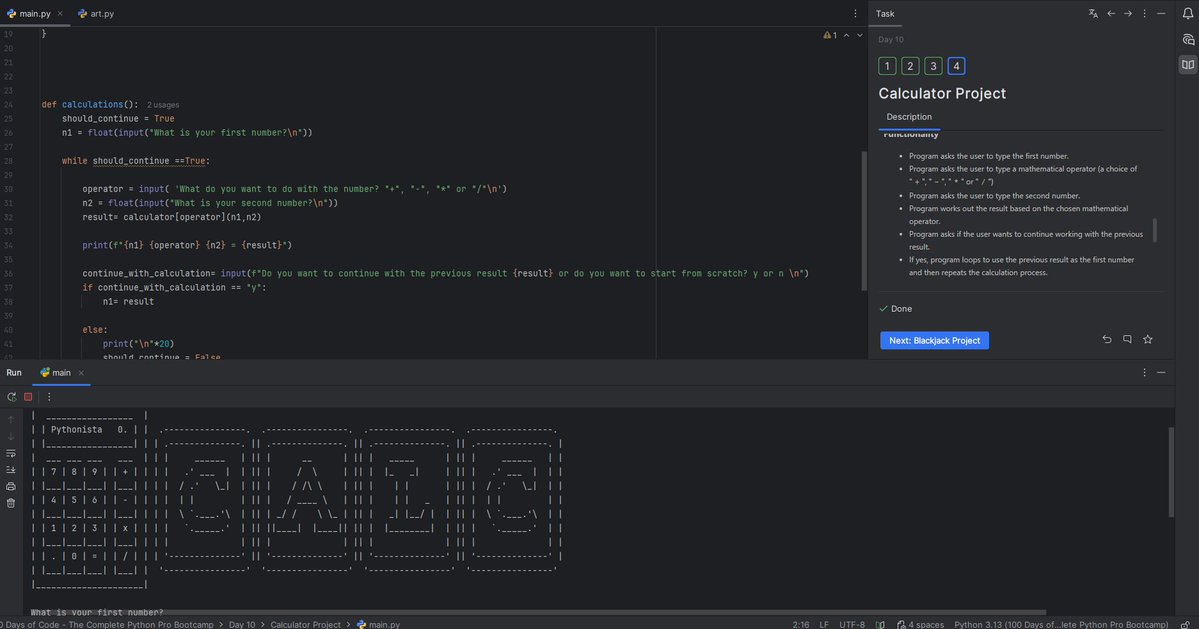
Task: Open Task panel options menu
Action: pyautogui.click(x=1145, y=14)
